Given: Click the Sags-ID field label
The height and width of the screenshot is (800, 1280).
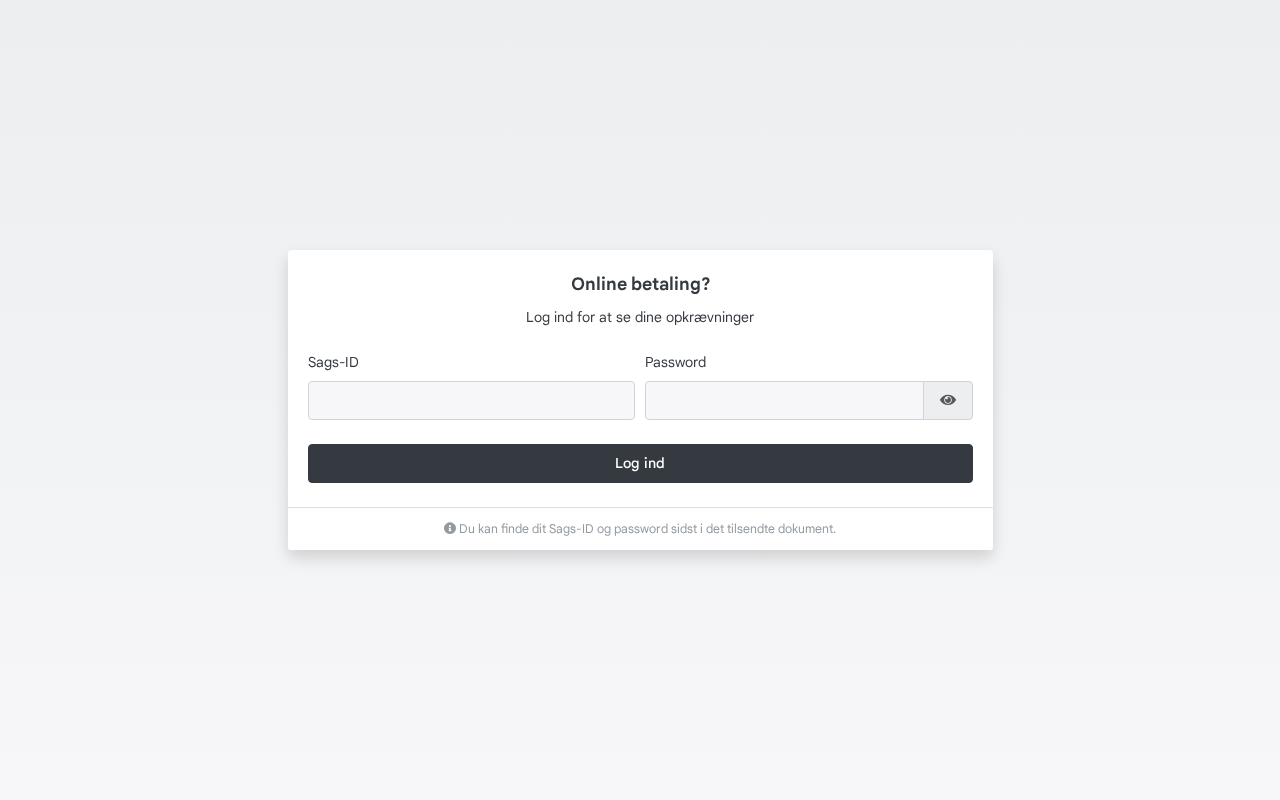Looking at the screenshot, I should 333,362.
